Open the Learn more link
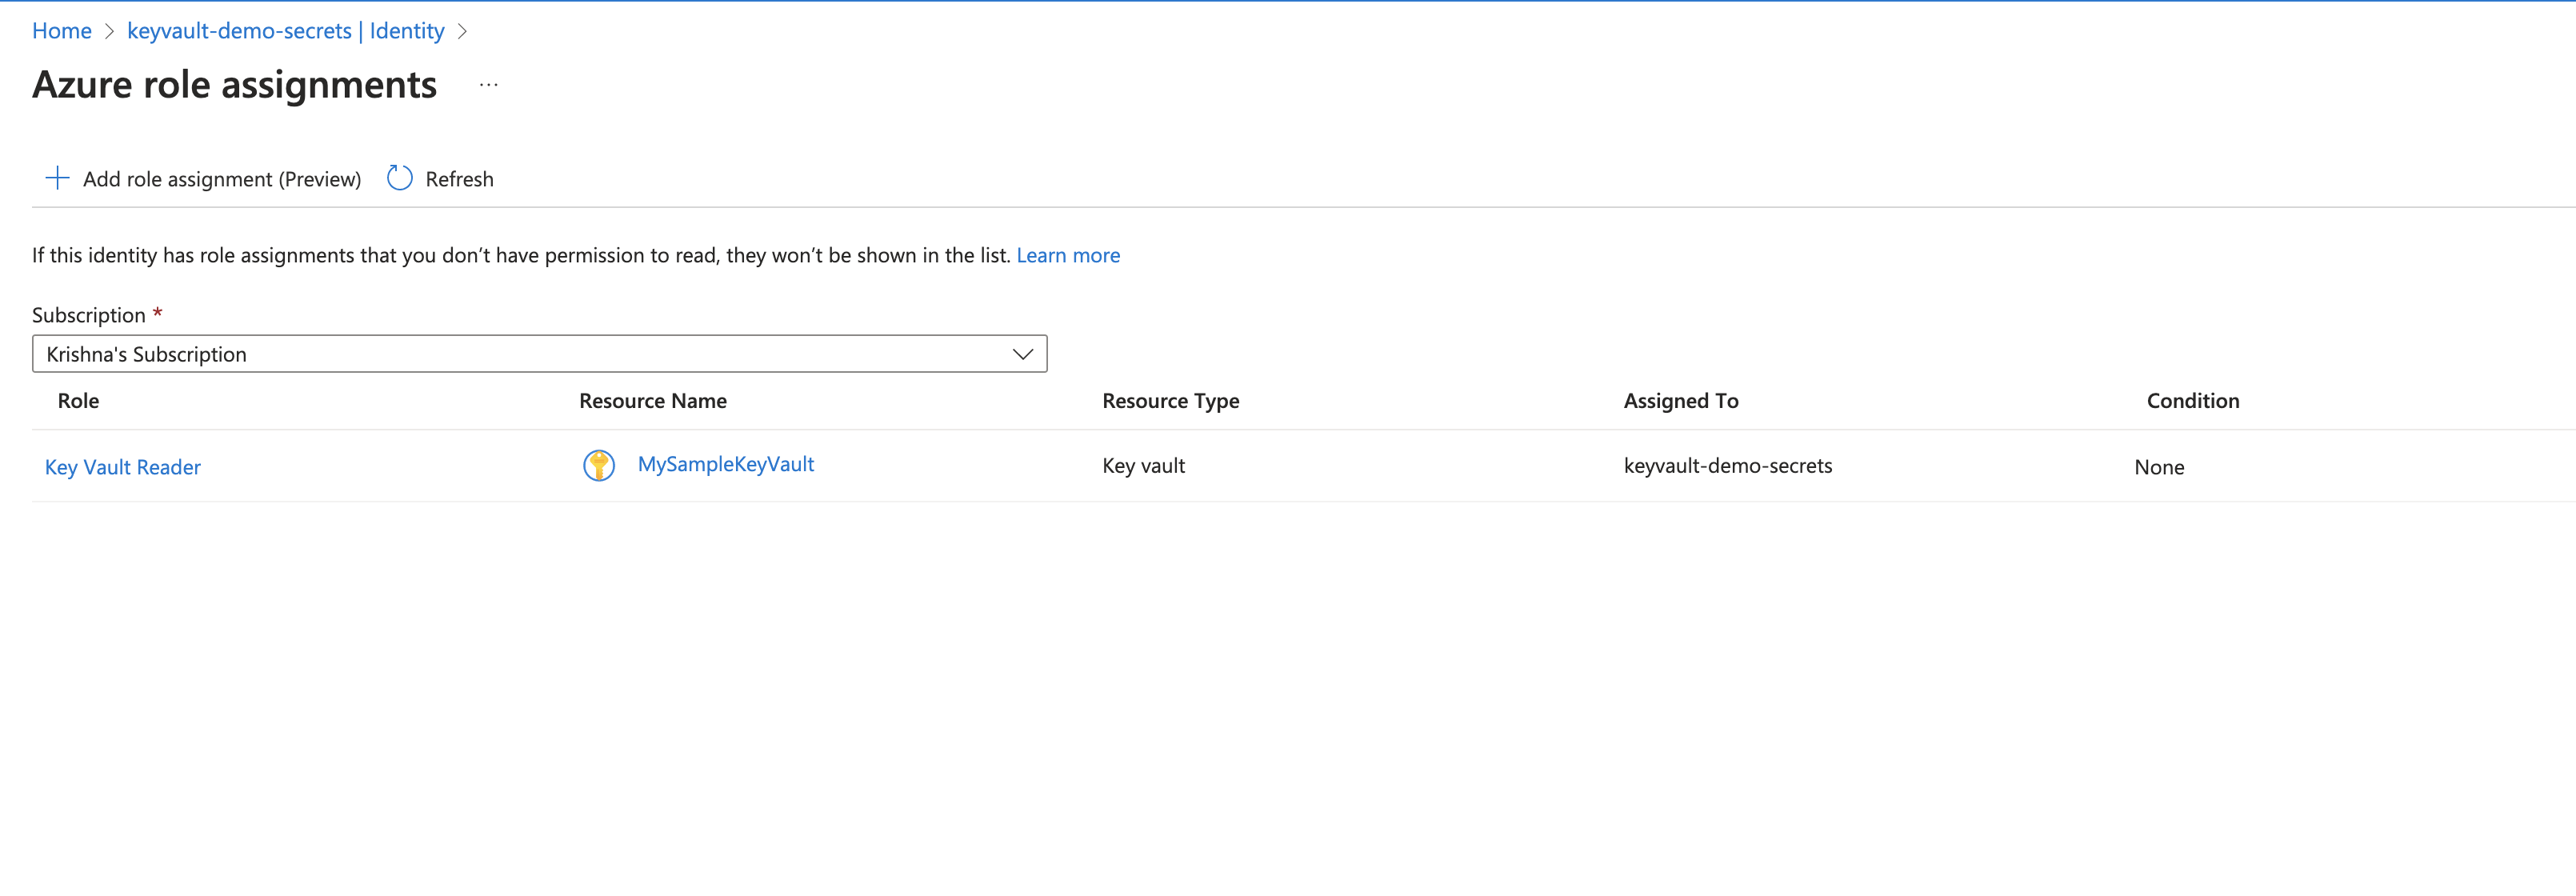The height and width of the screenshot is (896, 2576). click(x=1068, y=255)
